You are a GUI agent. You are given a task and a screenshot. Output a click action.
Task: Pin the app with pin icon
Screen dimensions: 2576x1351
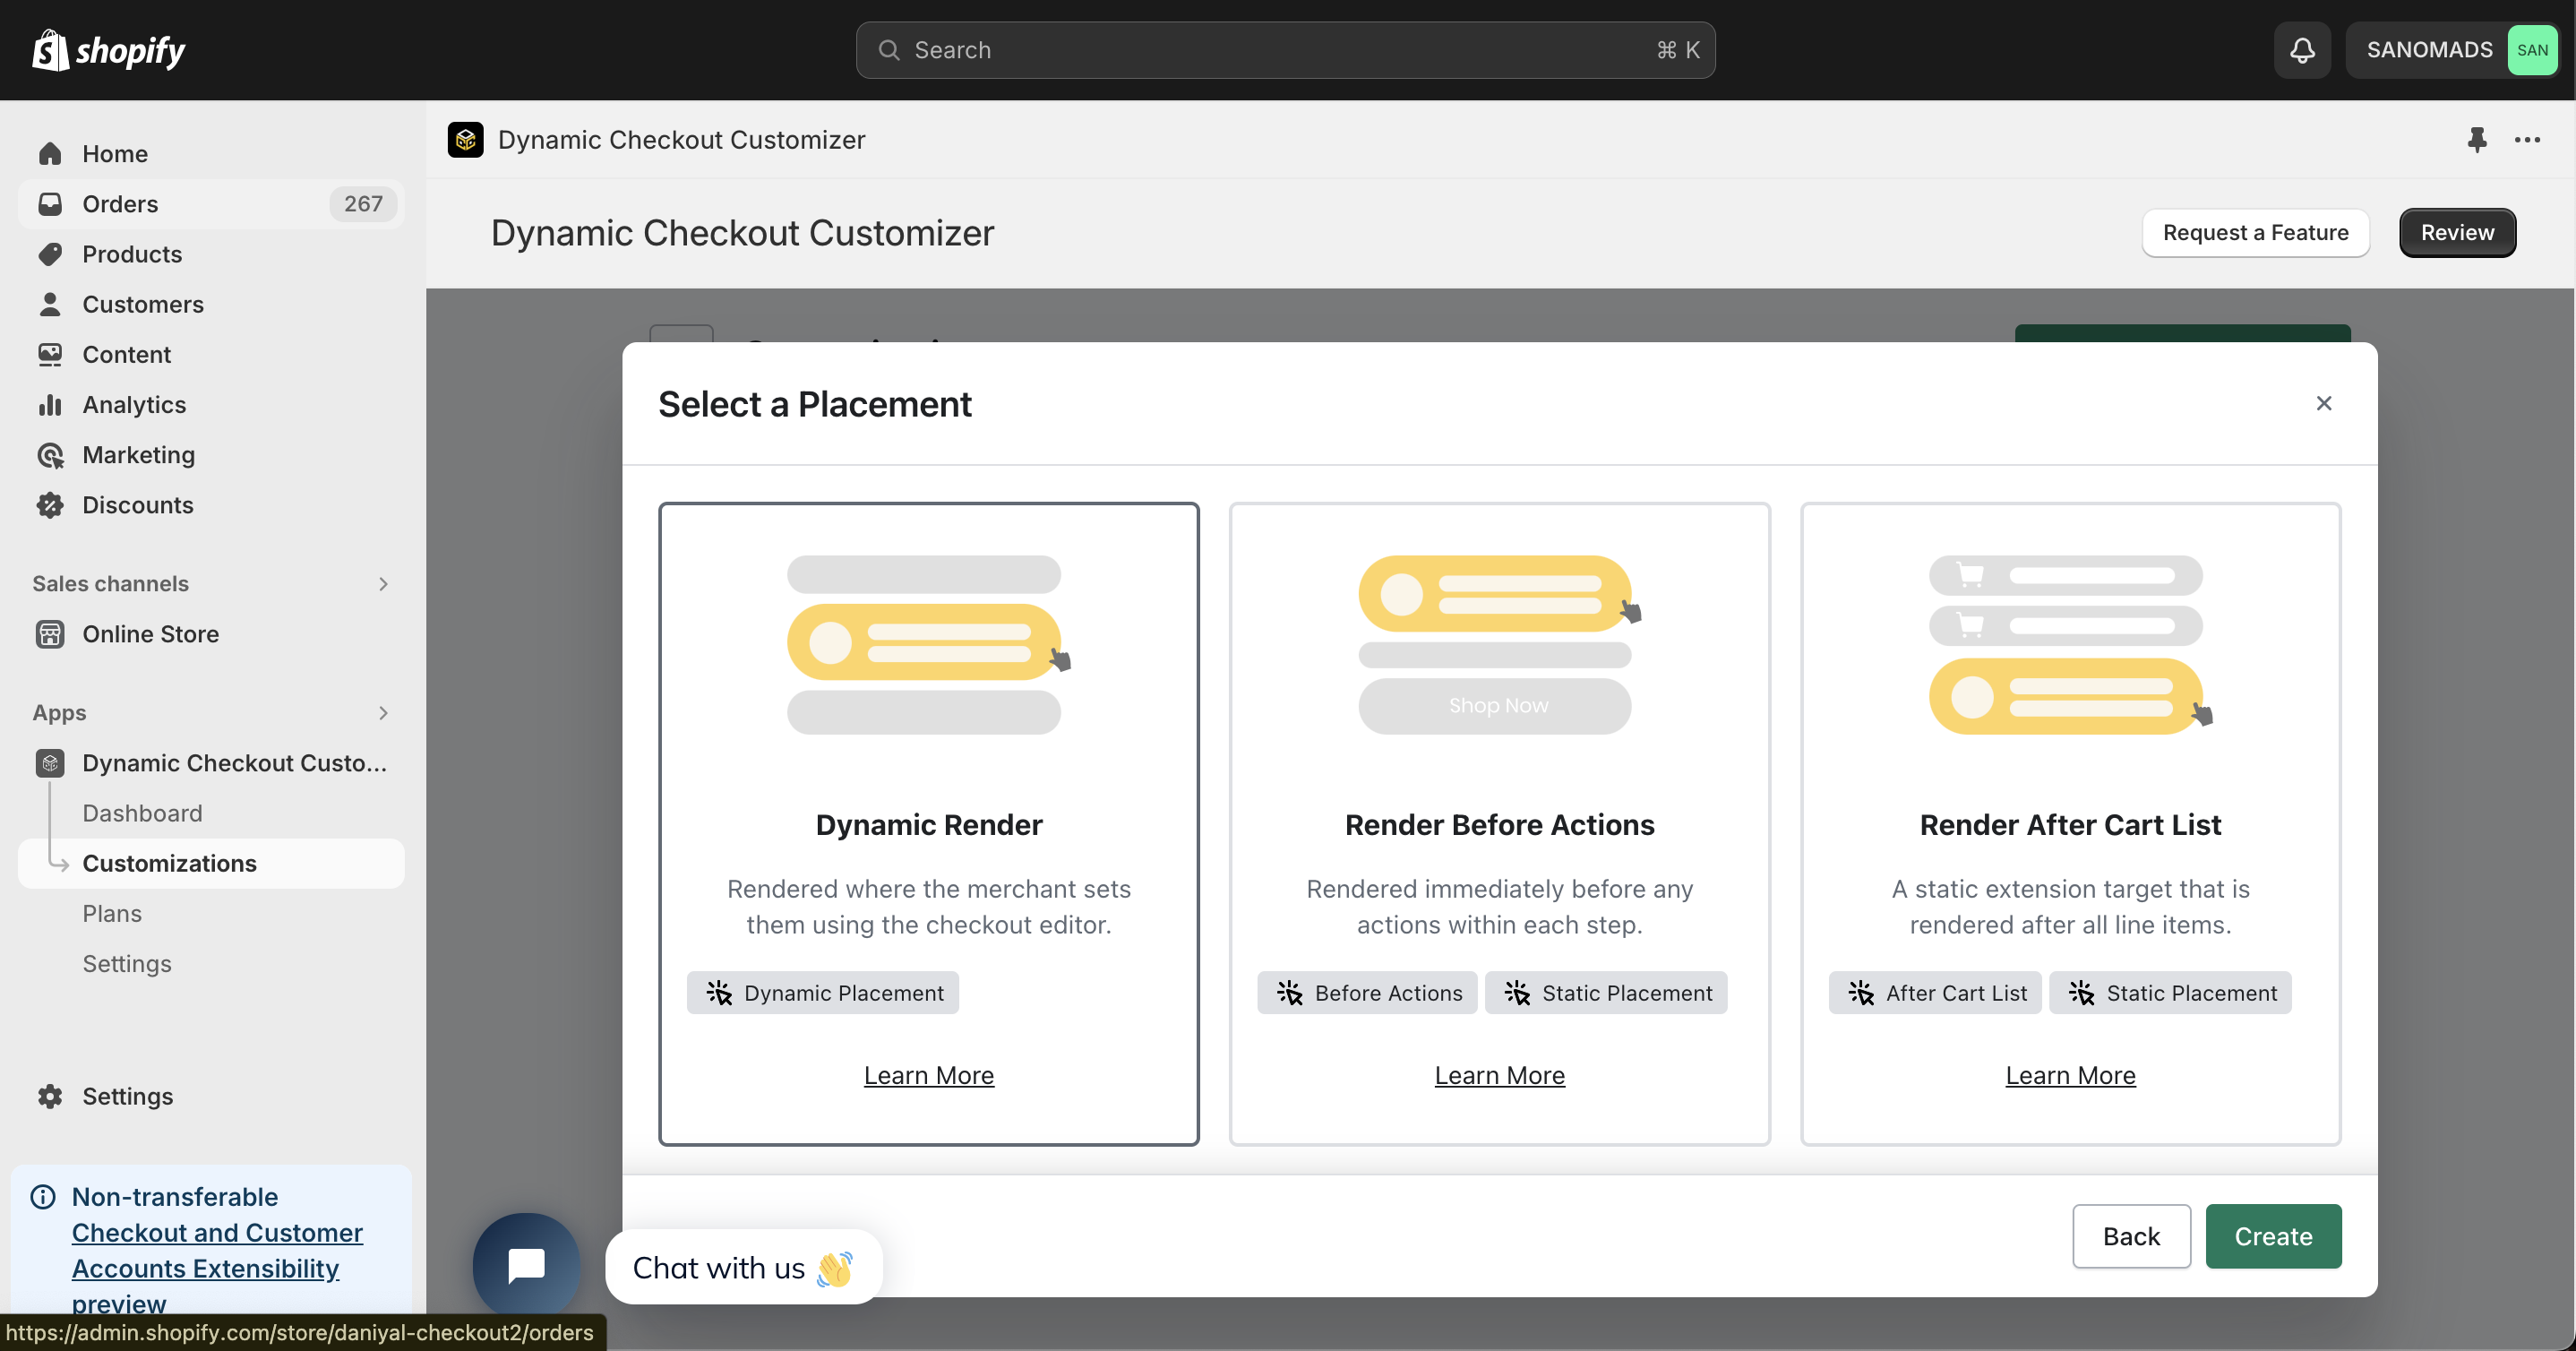2476,140
